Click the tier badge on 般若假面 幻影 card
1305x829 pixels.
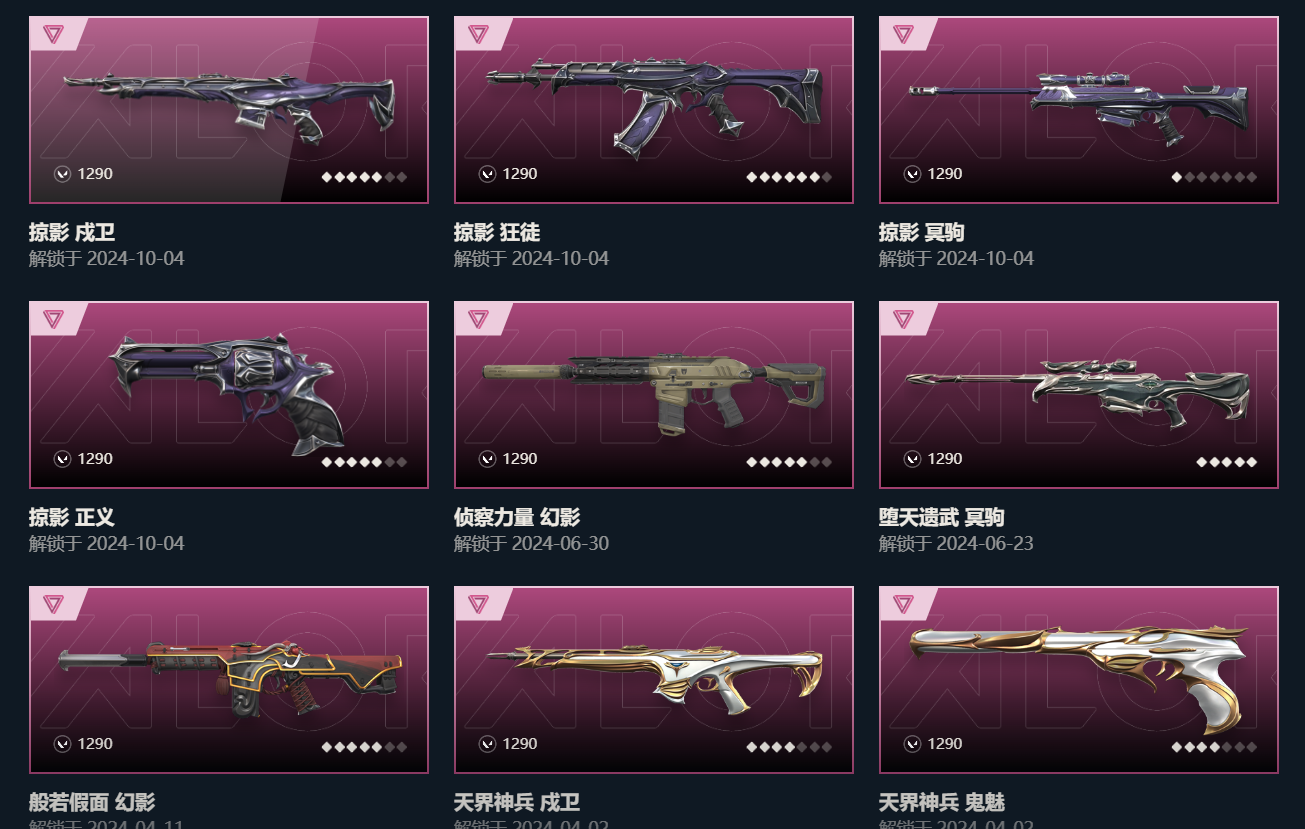[x=53, y=604]
